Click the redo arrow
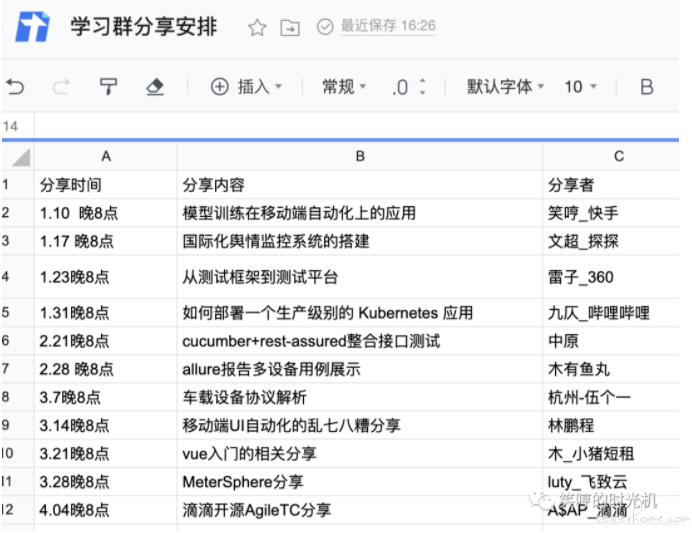This screenshot has height=533, width=692. point(61,86)
